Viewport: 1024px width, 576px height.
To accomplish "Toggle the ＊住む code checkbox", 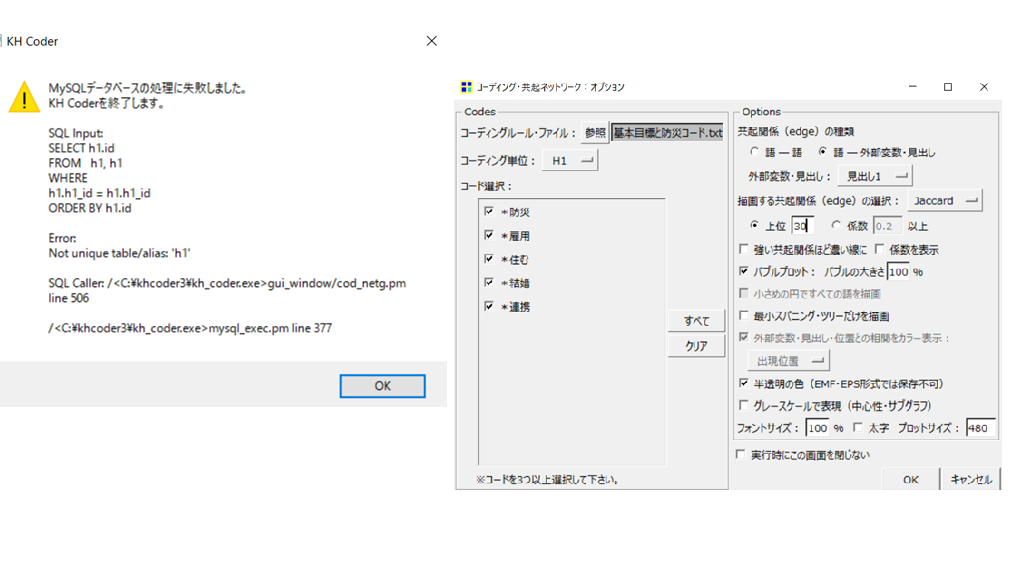I will click(489, 259).
